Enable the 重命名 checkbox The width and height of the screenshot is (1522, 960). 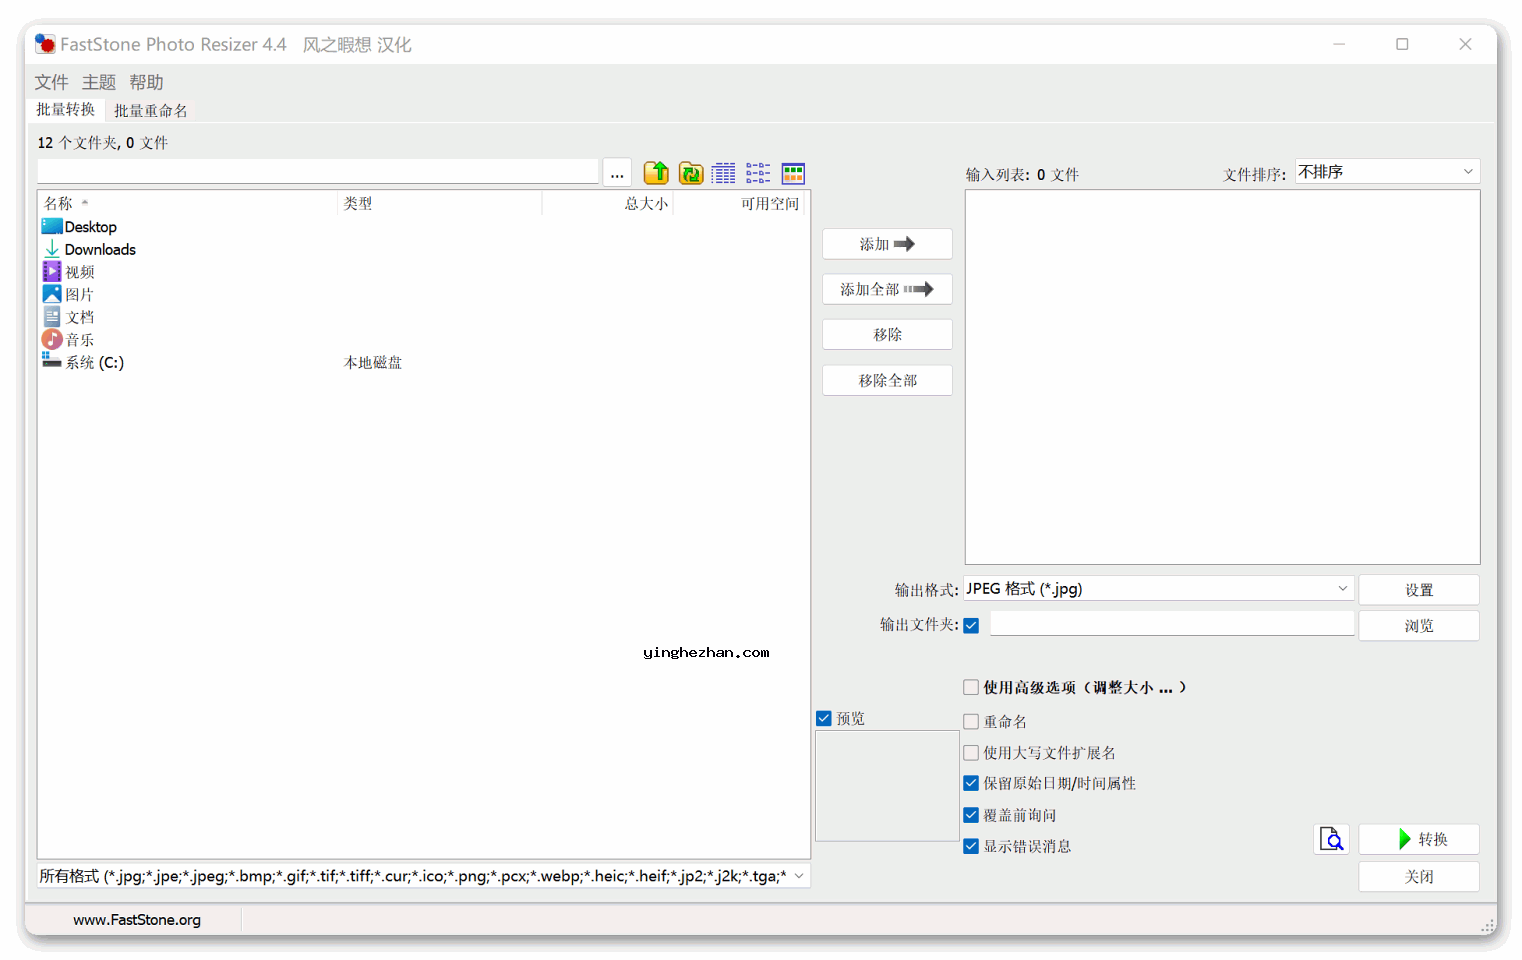(x=971, y=721)
